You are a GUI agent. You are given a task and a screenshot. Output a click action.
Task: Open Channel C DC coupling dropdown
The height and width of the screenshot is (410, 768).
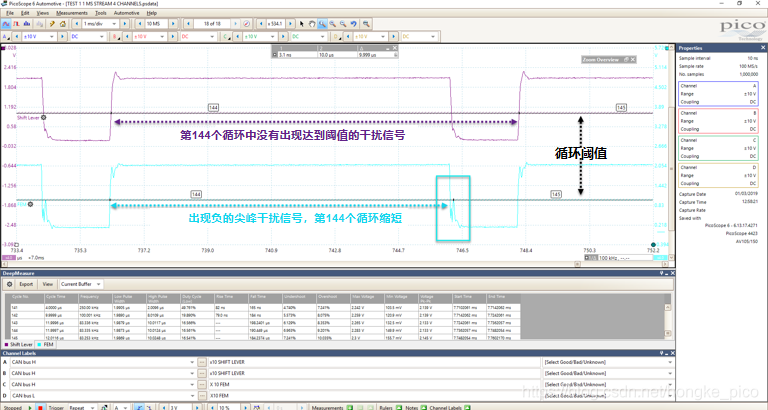click(322, 37)
